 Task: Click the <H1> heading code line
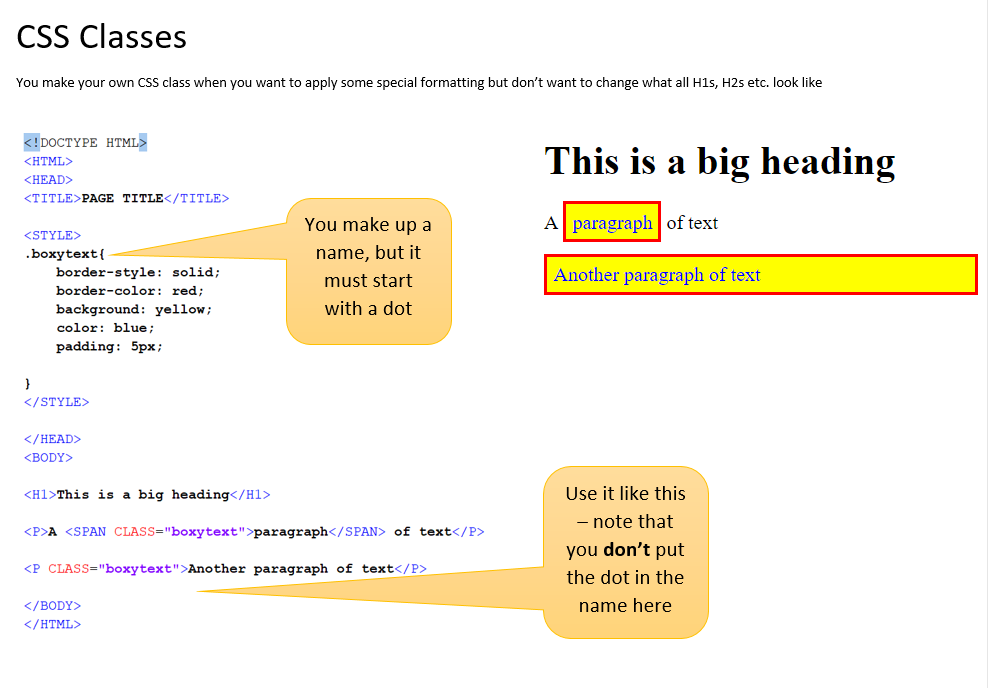[x=147, y=495]
